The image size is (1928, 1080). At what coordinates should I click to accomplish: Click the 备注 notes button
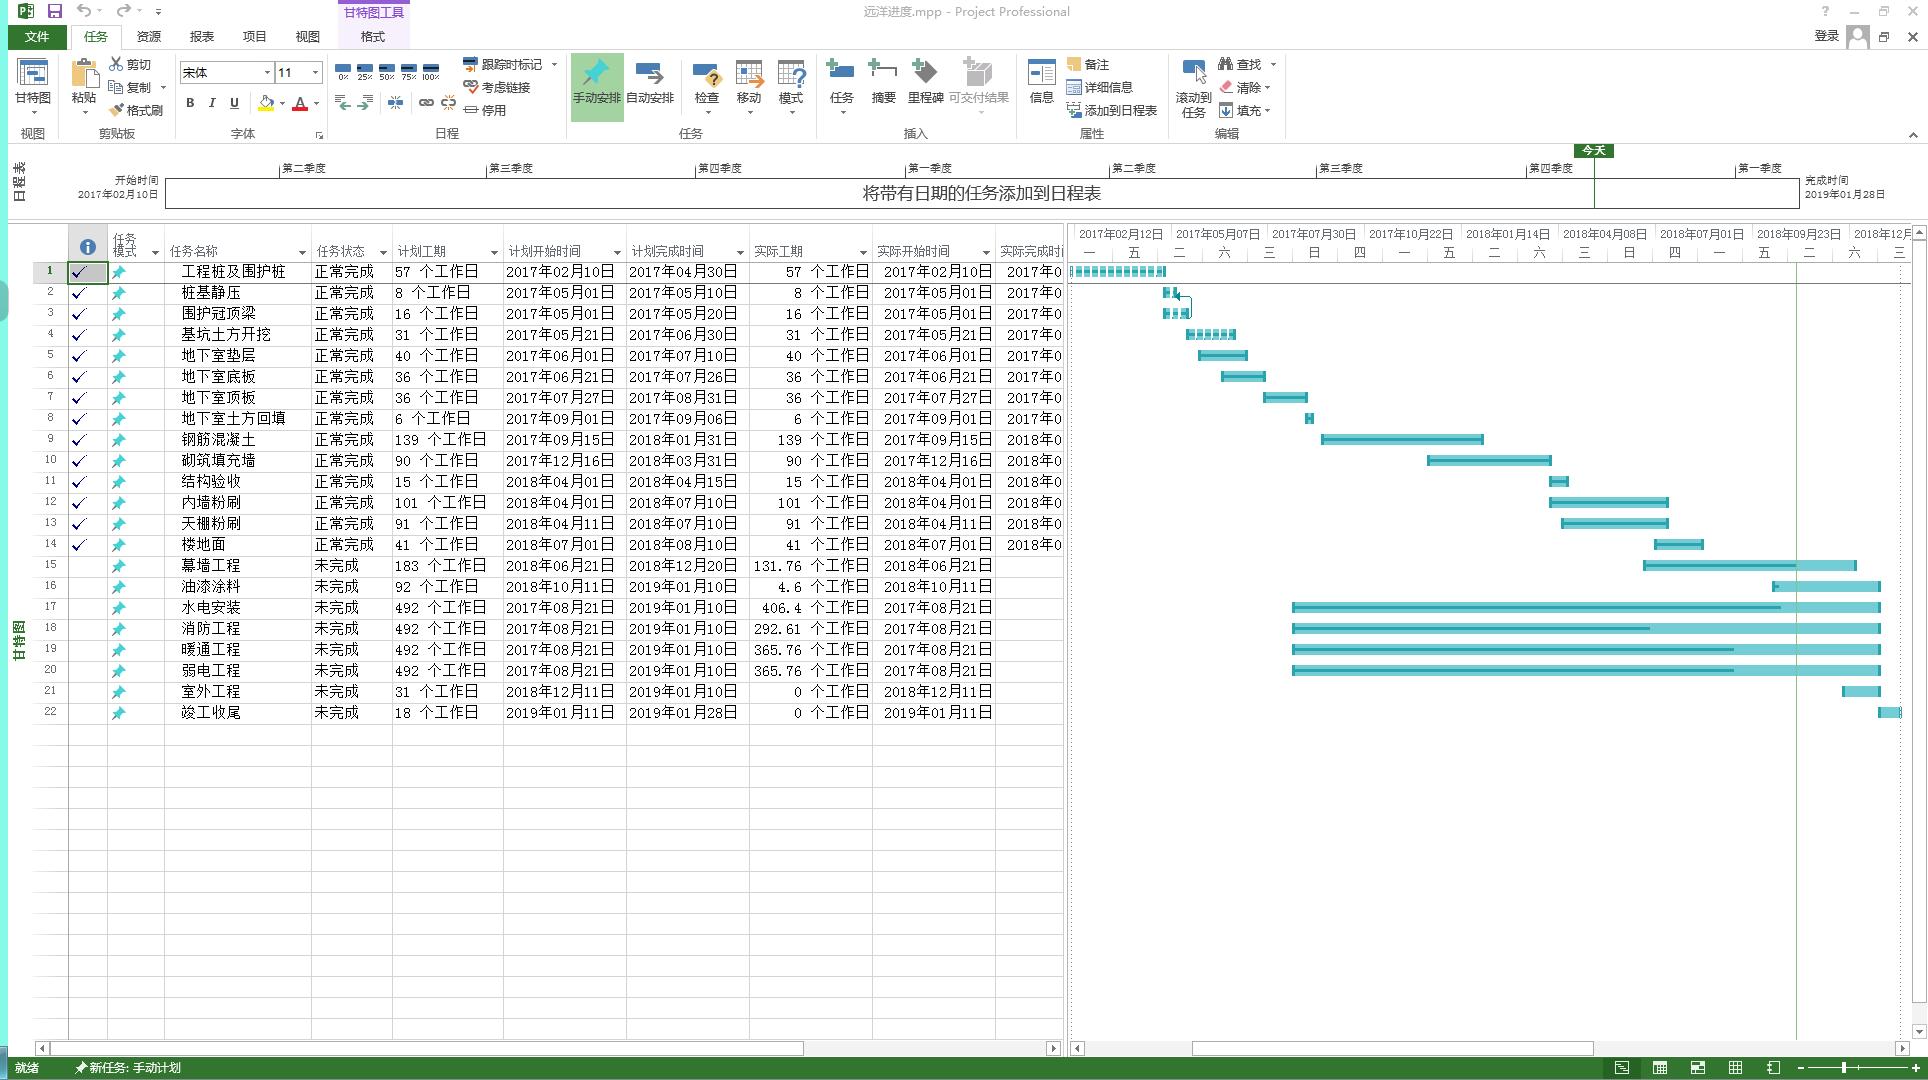(x=1088, y=64)
